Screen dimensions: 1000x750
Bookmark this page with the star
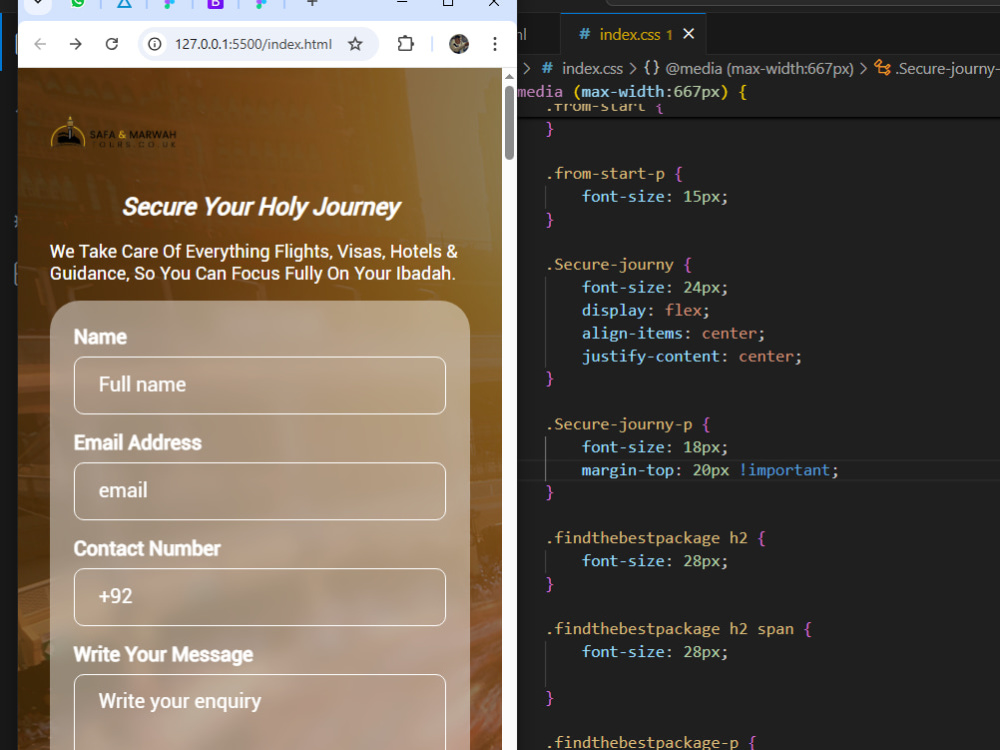[x=355, y=44]
